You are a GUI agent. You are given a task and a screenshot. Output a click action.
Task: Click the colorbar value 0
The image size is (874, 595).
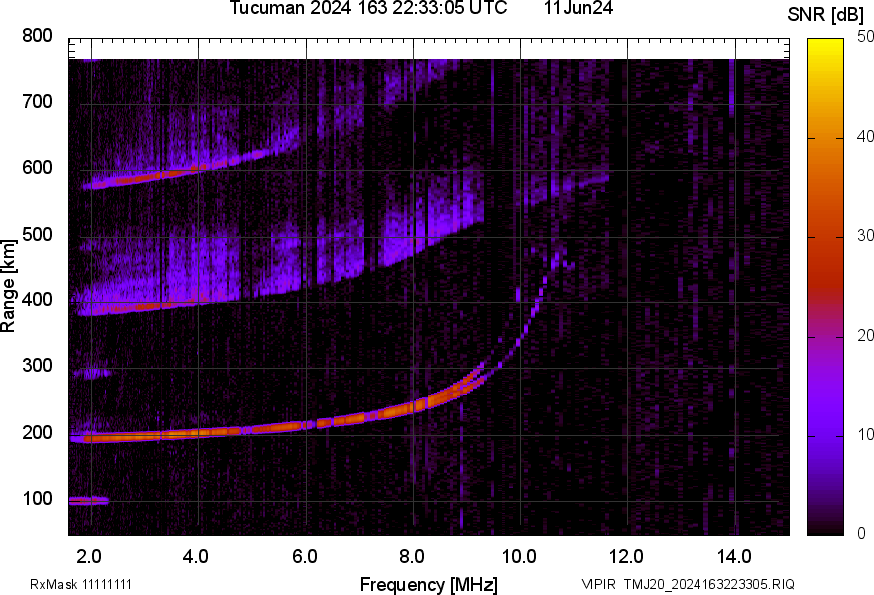(x=862, y=534)
